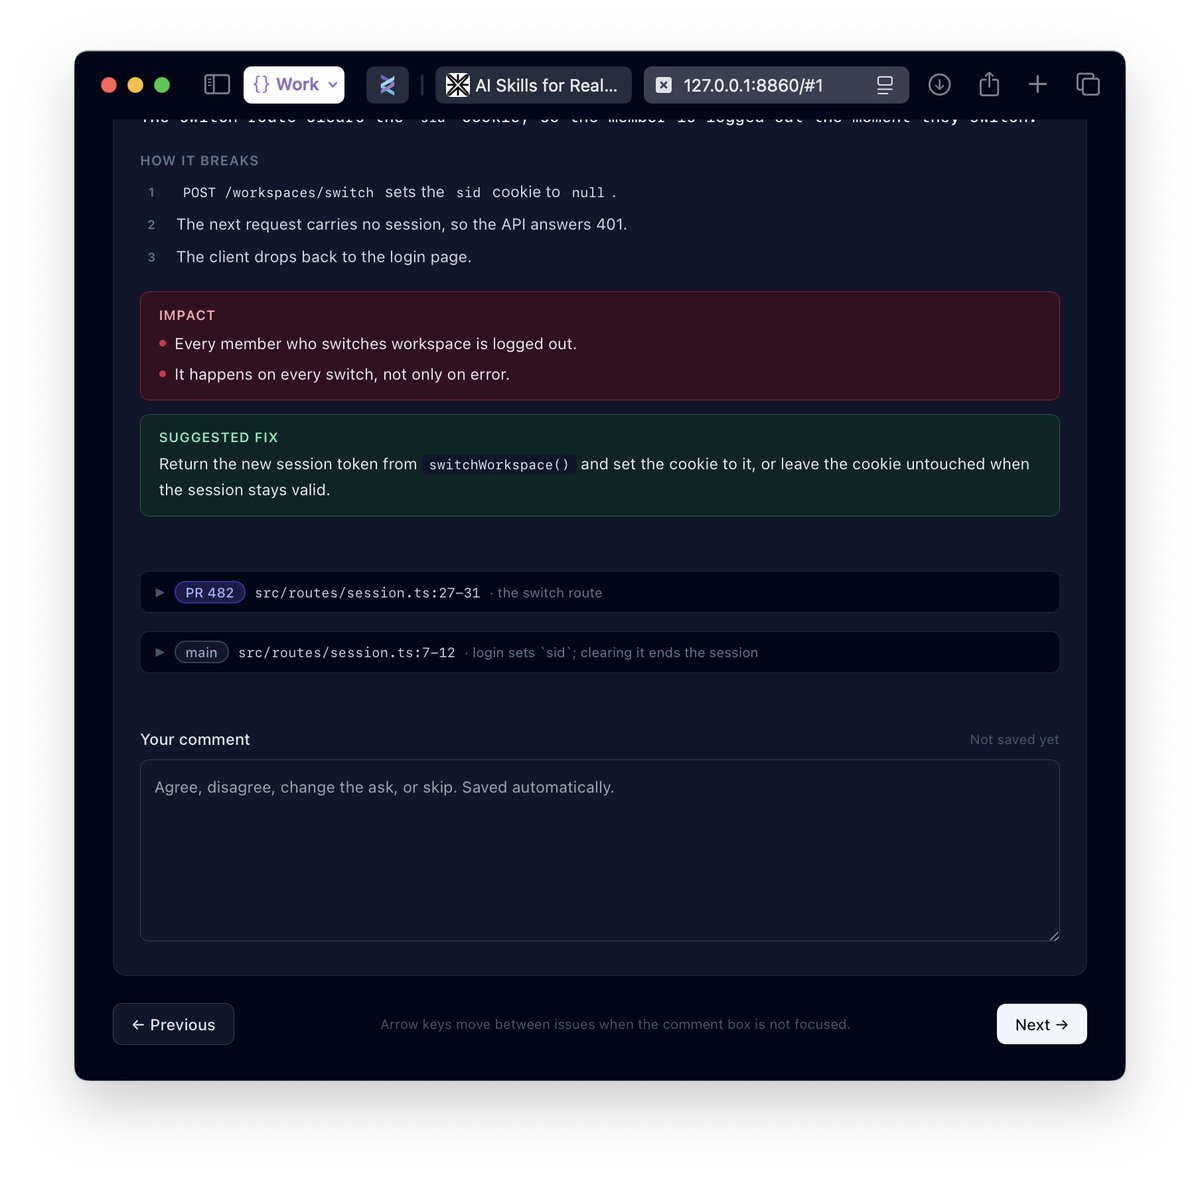Click 'The next request carries no session' step

(402, 224)
